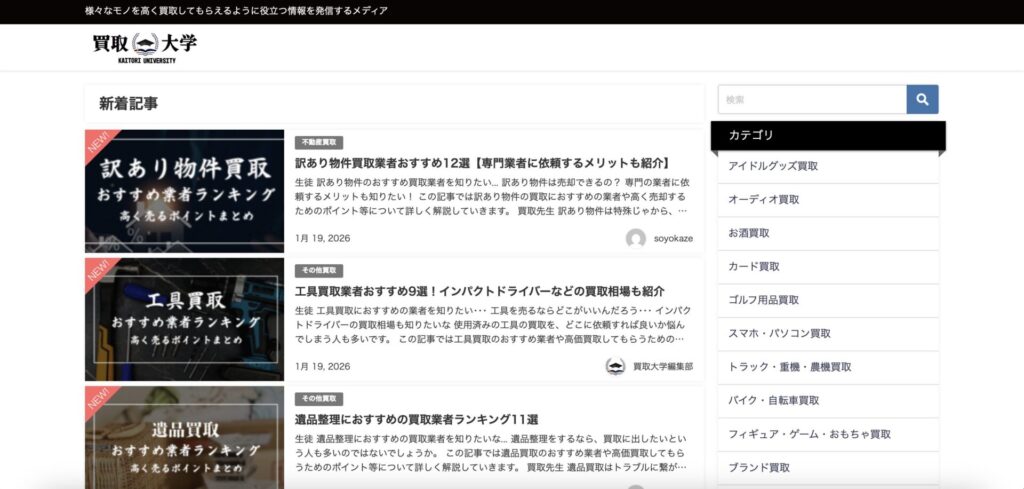
Task: Navigate to バイク・自転車買取 category
Action: [773, 400]
